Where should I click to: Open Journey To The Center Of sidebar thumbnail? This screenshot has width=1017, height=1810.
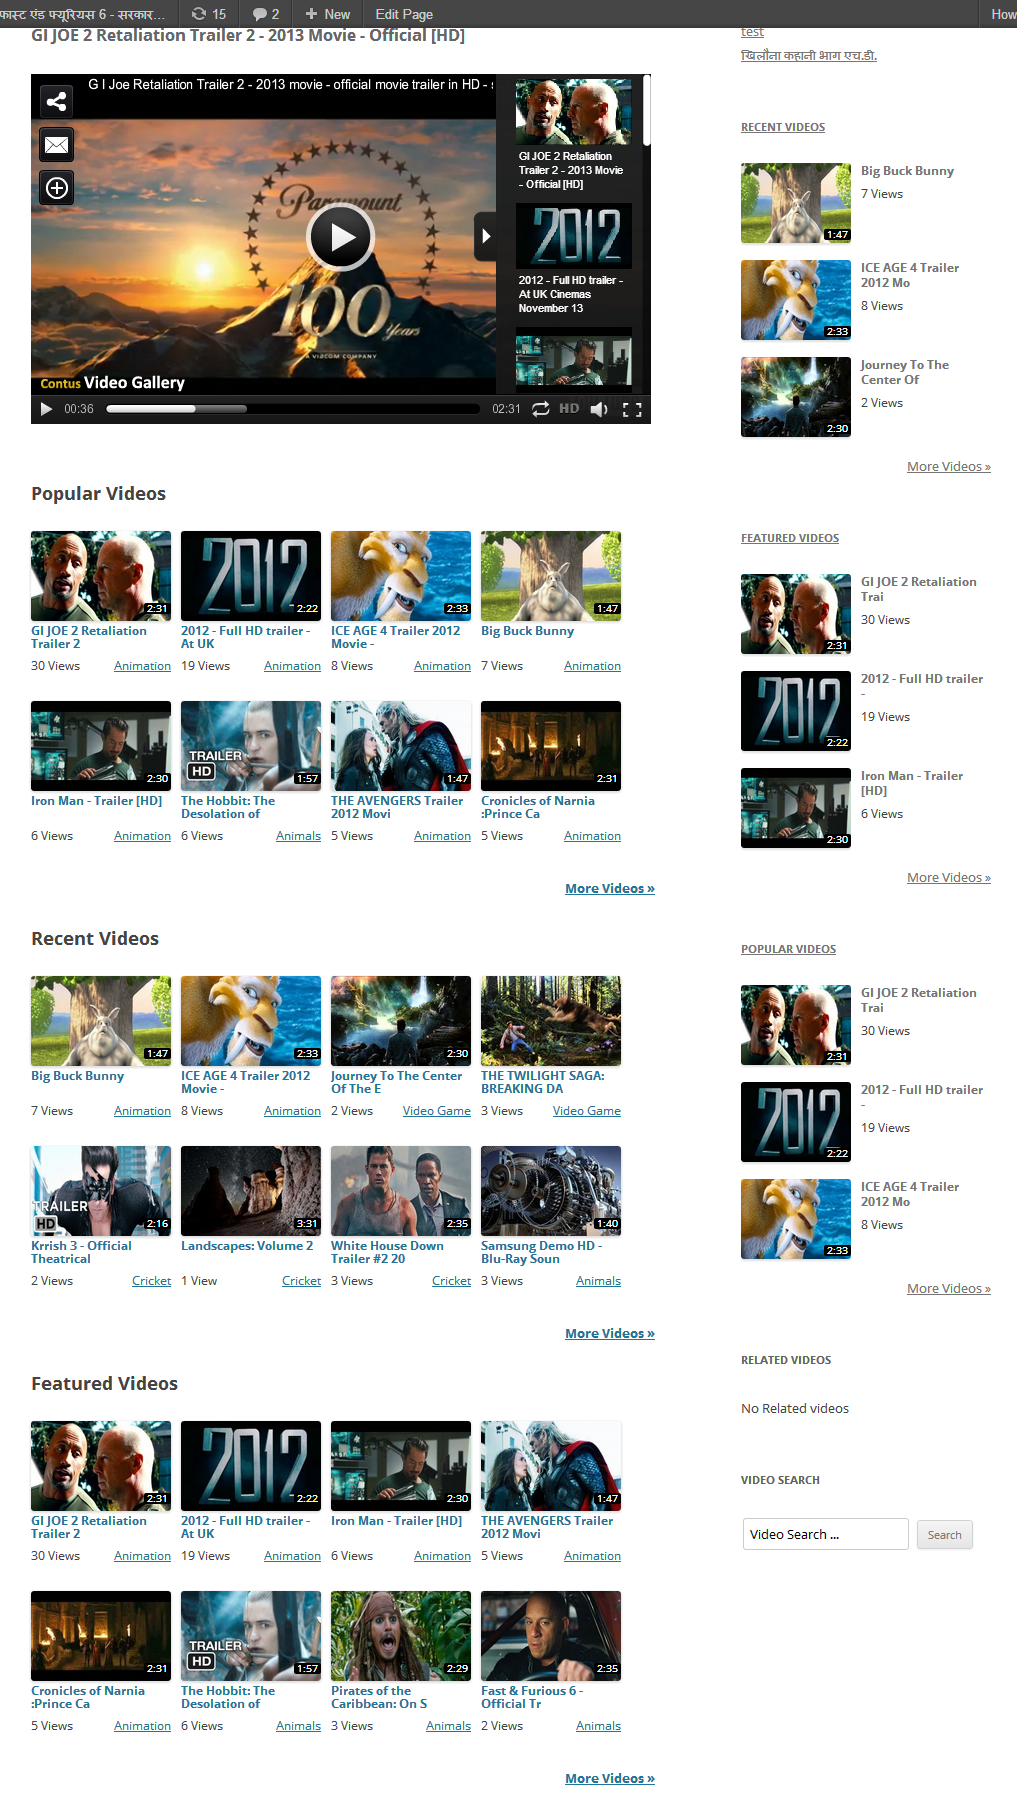pyautogui.click(x=796, y=397)
